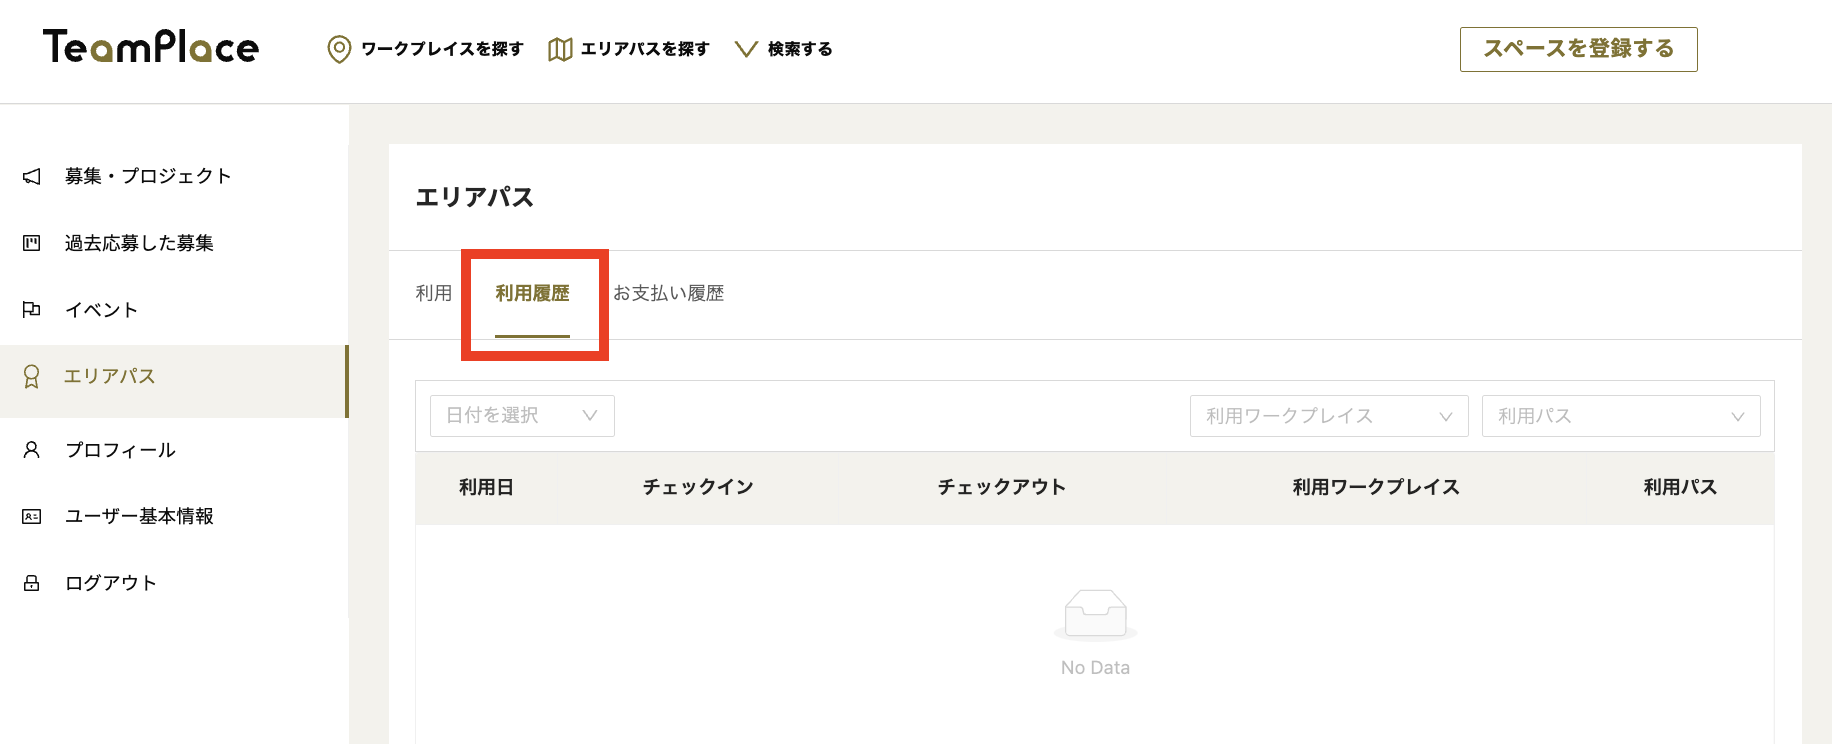Click the person icon beside プロフィール
Viewport: 1832px width, 744px height.
pos(32,450)
